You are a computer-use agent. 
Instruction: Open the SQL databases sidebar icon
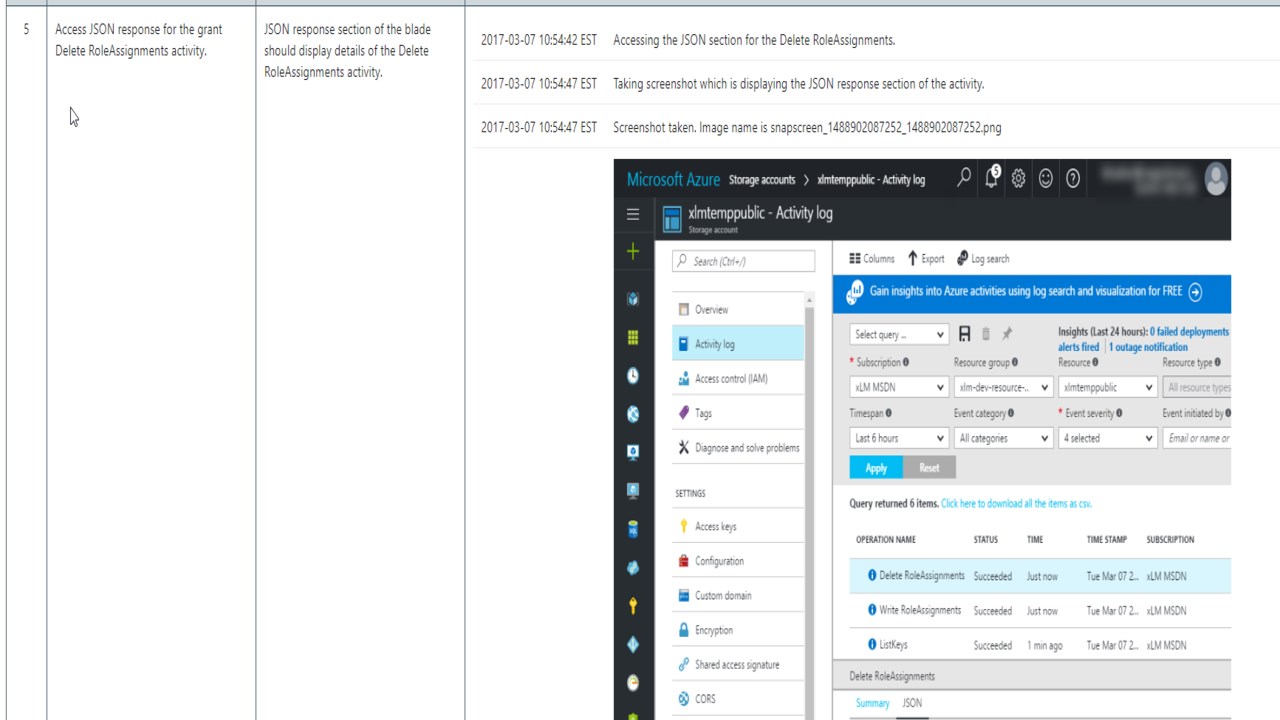tap(632, 529)
